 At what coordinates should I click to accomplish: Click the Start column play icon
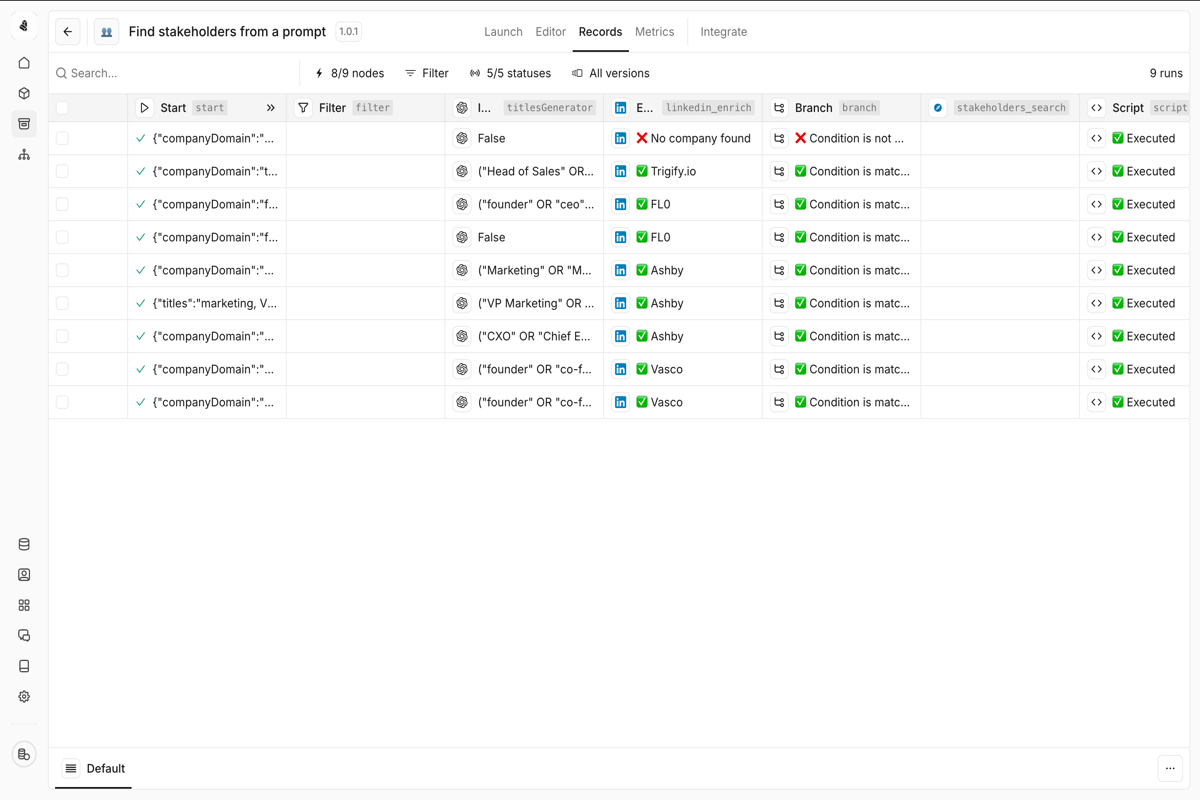coord(144,108)
